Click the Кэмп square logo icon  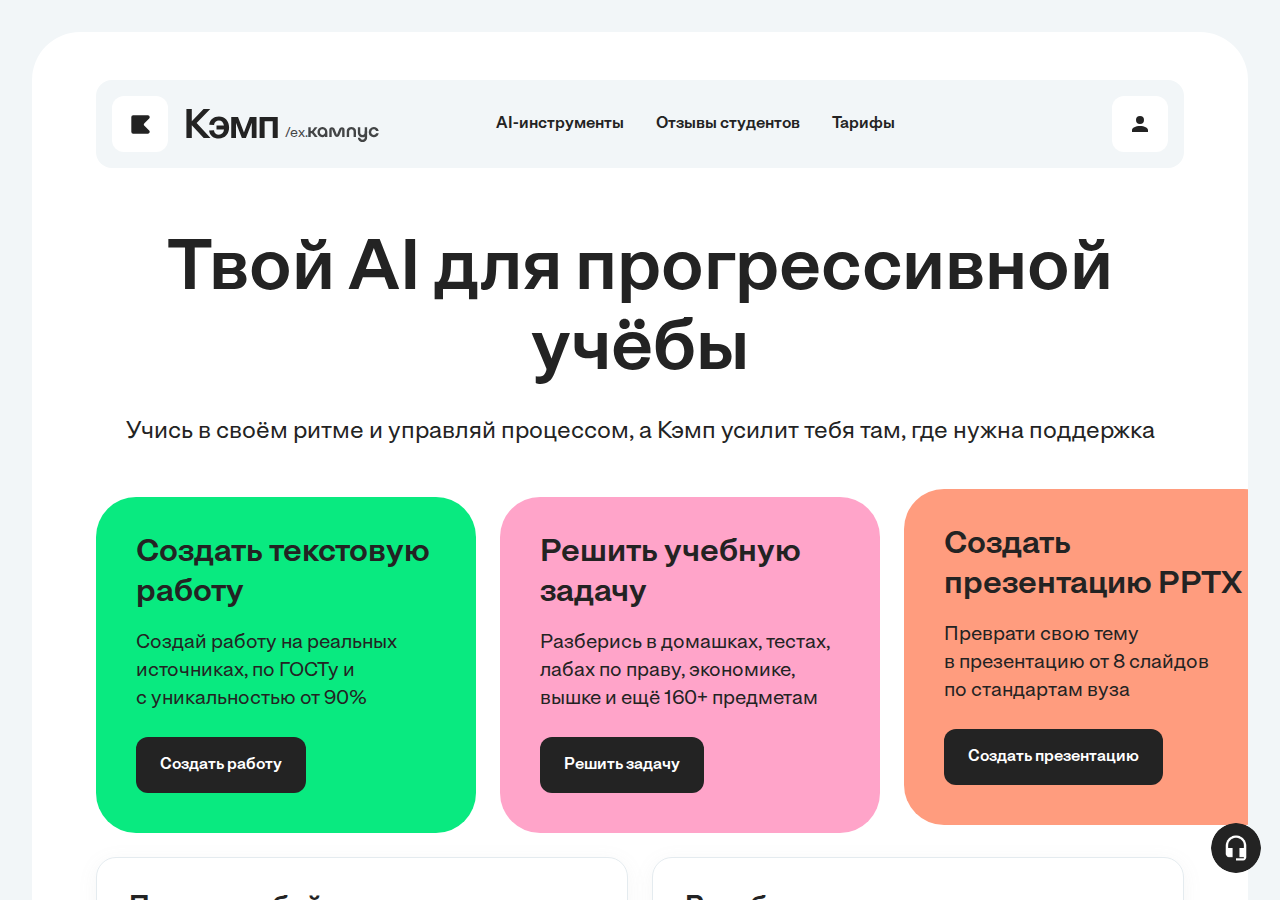click(140, 124)
